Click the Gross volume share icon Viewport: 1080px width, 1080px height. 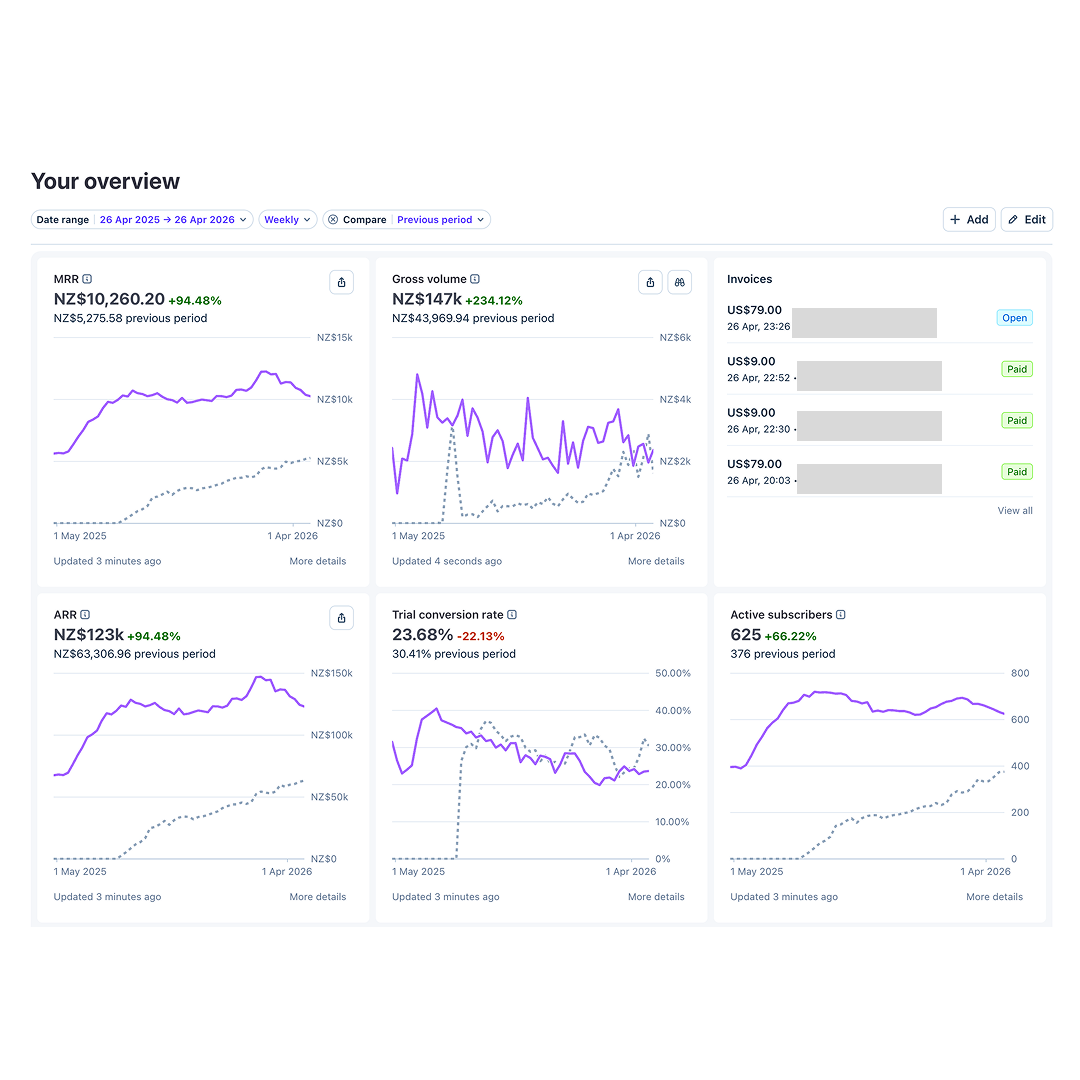coord(650,282)
